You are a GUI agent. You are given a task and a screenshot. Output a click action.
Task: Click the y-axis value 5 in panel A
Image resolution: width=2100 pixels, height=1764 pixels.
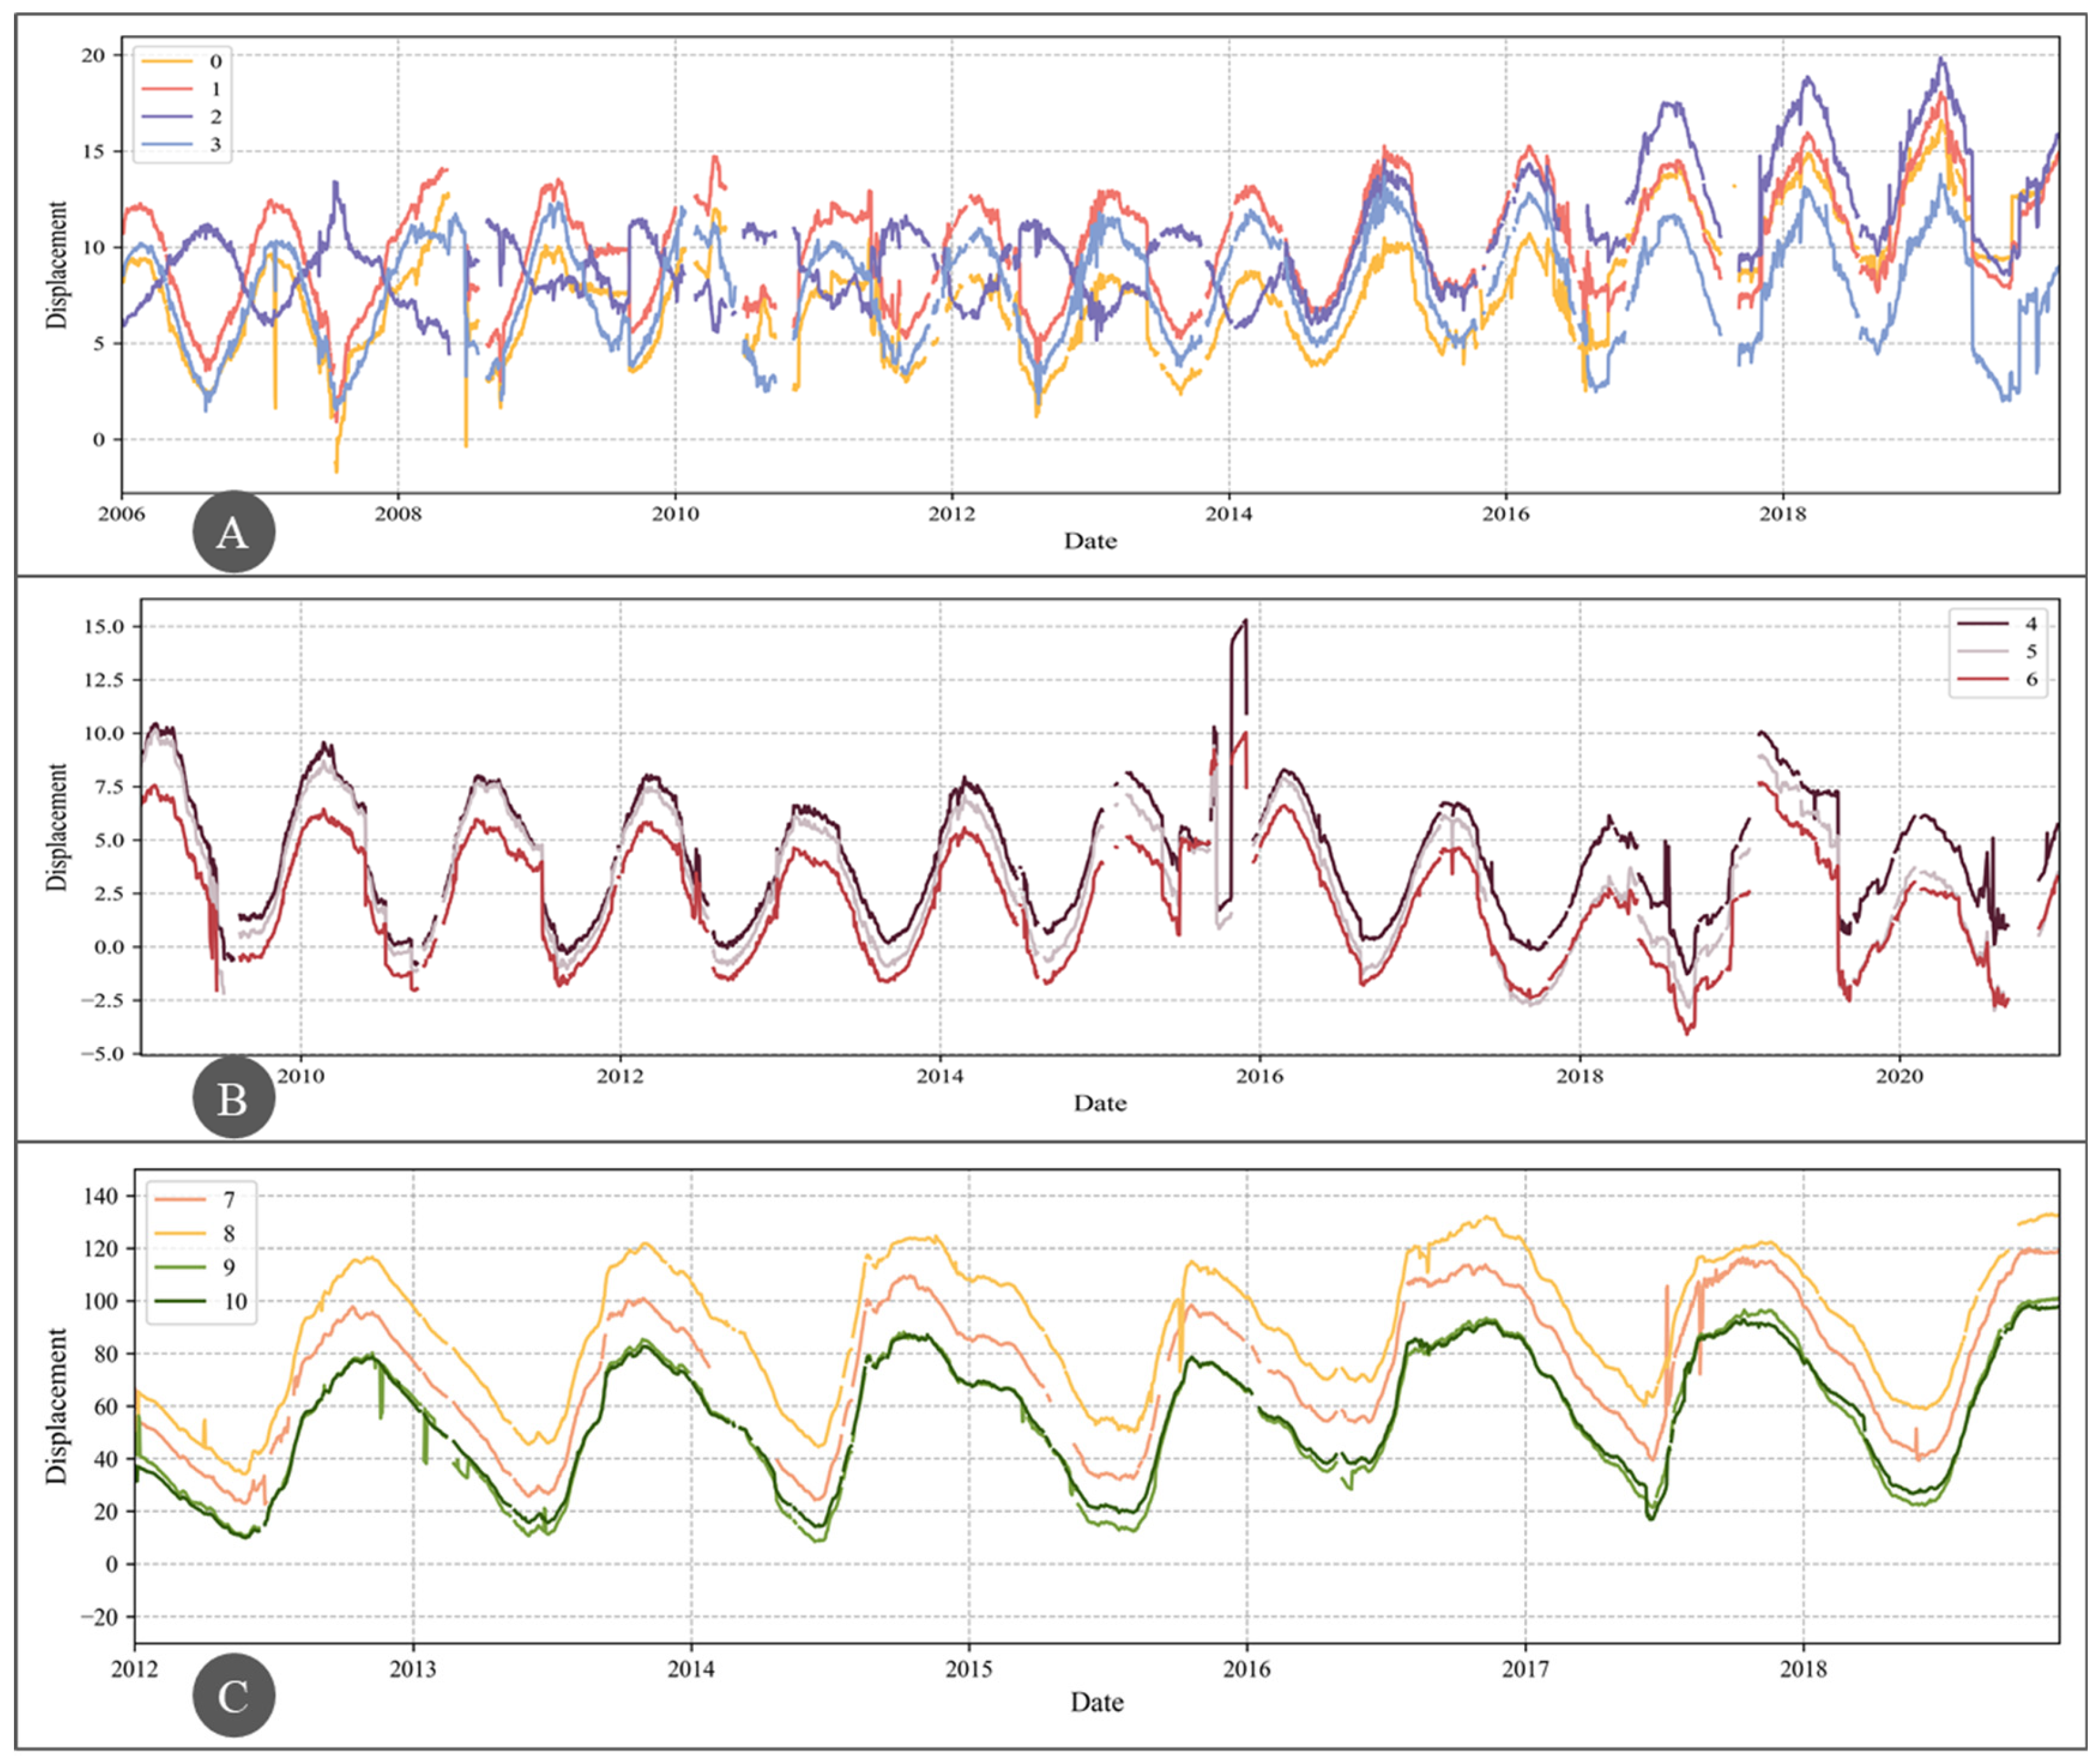pyautogui.click(x=99, y=343)
